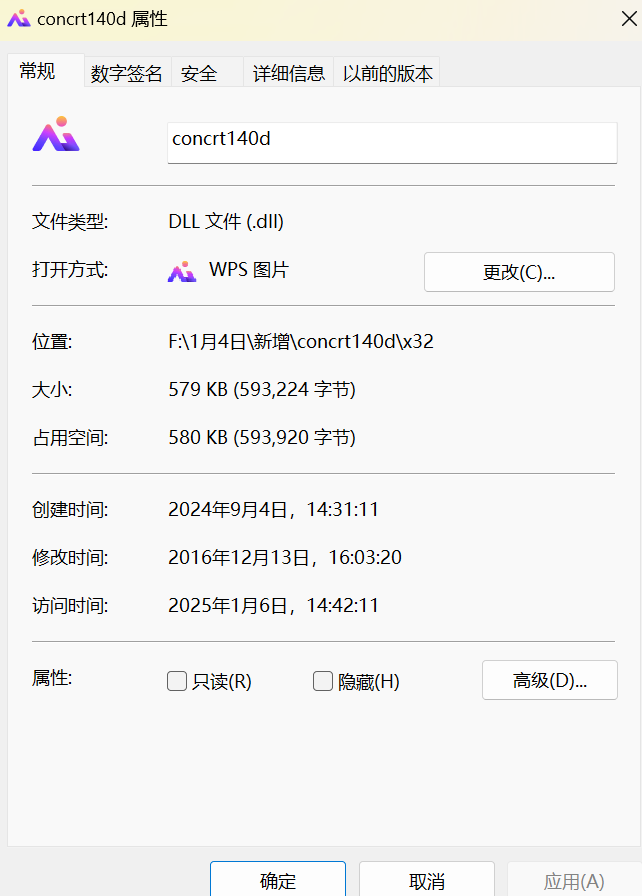Open the 高级(D)... attributes dialog
Screen dimensions: 642x896
(549, 680)
